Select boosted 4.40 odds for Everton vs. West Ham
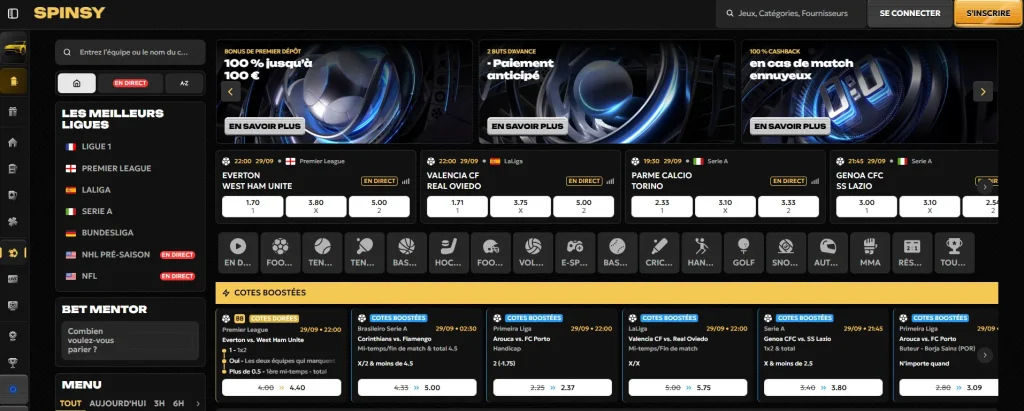 [281, 387]
